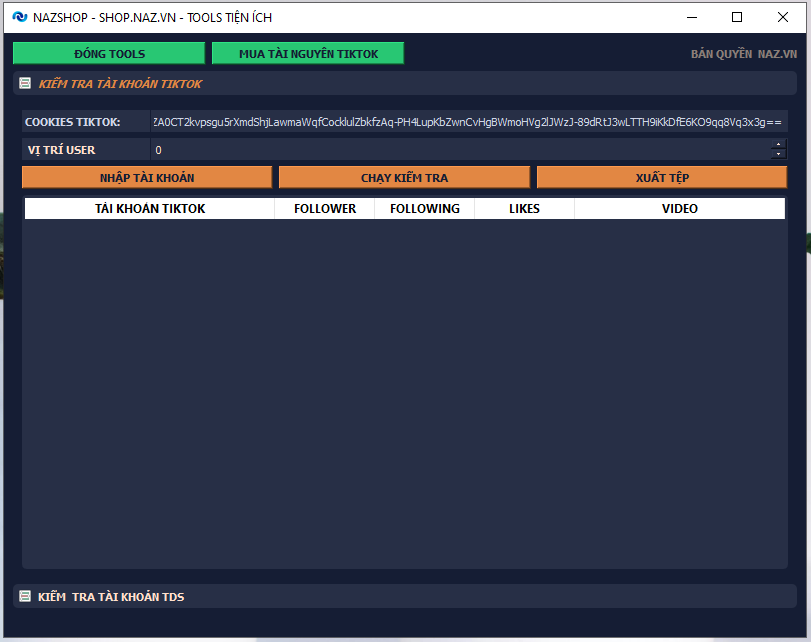Click the VỊ TRÍ USER label
This screenshot has width=811, height=642.
(61, 150)
